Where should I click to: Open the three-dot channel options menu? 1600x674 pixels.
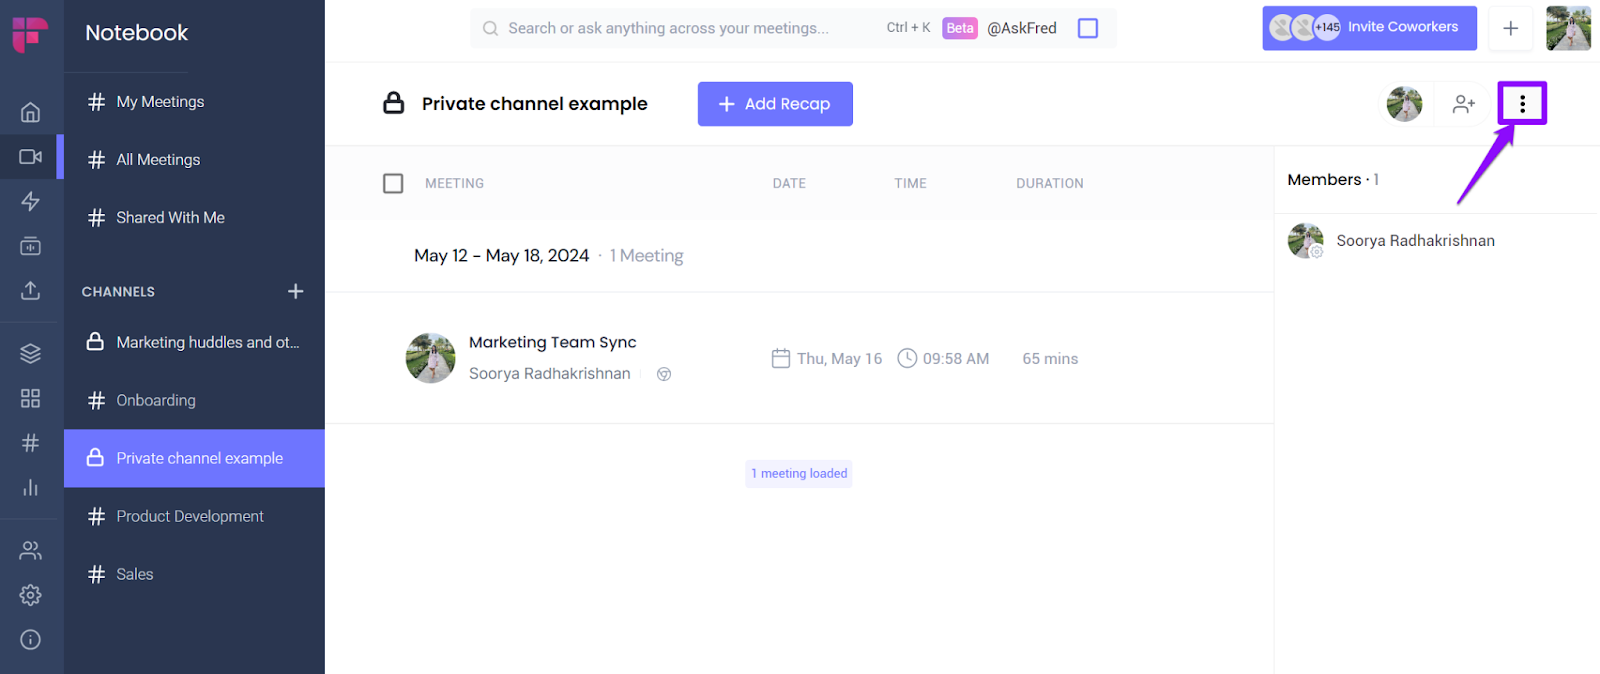click(1522, 104)
